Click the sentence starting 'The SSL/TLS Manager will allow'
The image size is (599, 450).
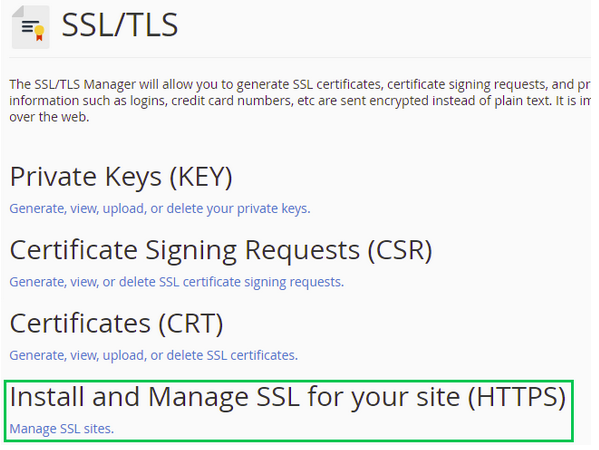(300, 84)
